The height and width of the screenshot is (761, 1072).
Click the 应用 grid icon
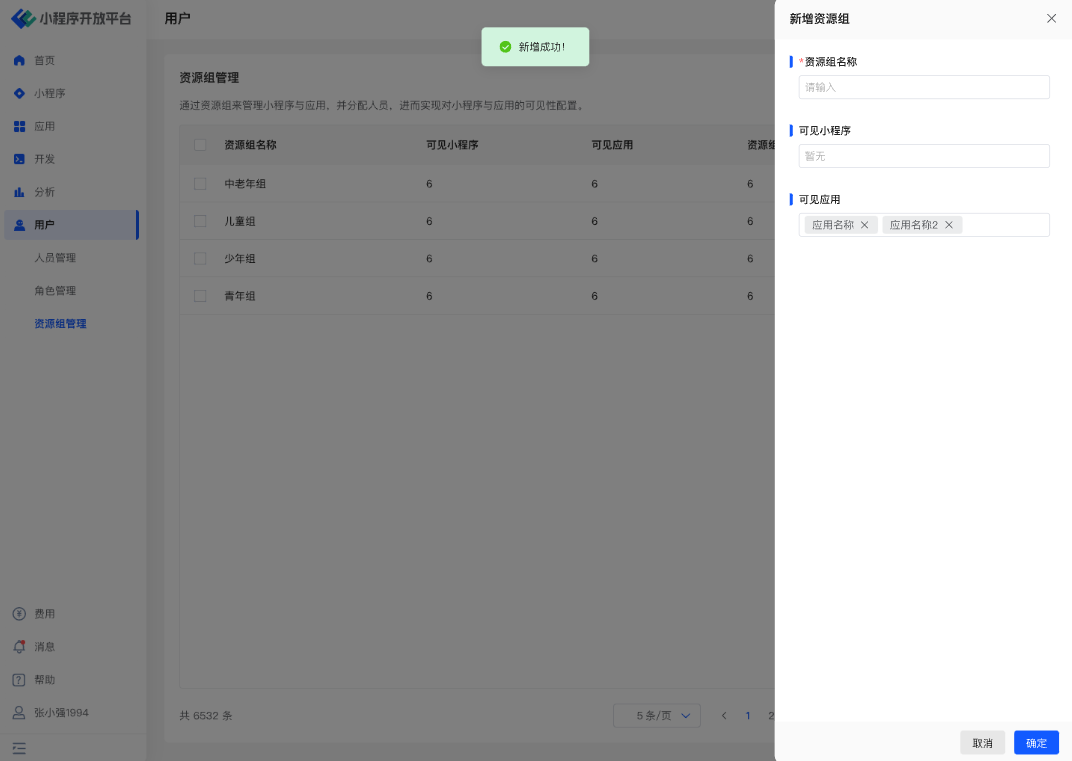[x=19, y=127]
